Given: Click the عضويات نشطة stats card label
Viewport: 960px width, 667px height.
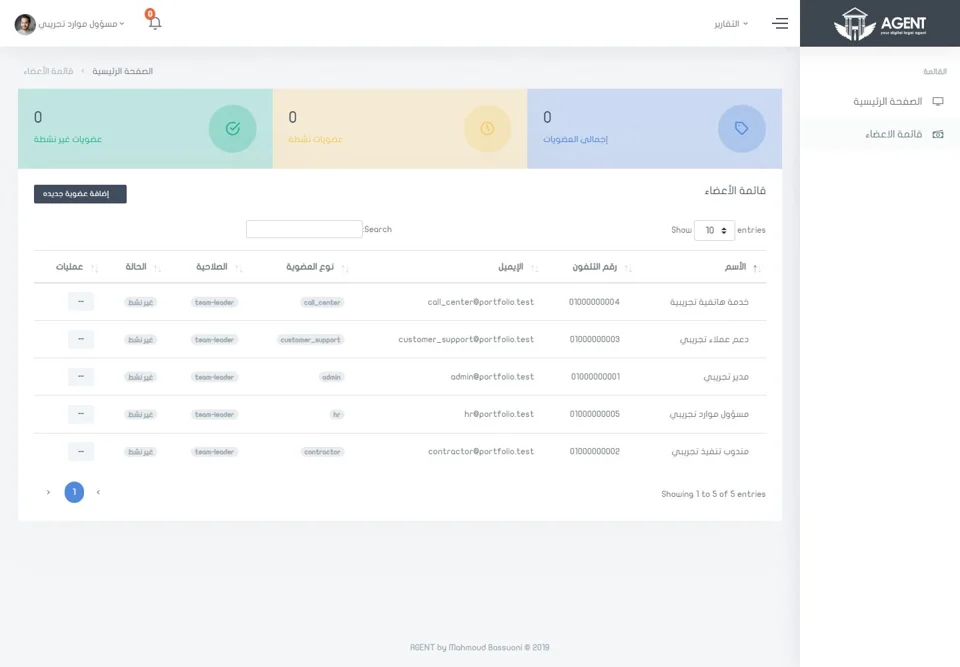Looking at the screenshot, I should click(315, 139).
